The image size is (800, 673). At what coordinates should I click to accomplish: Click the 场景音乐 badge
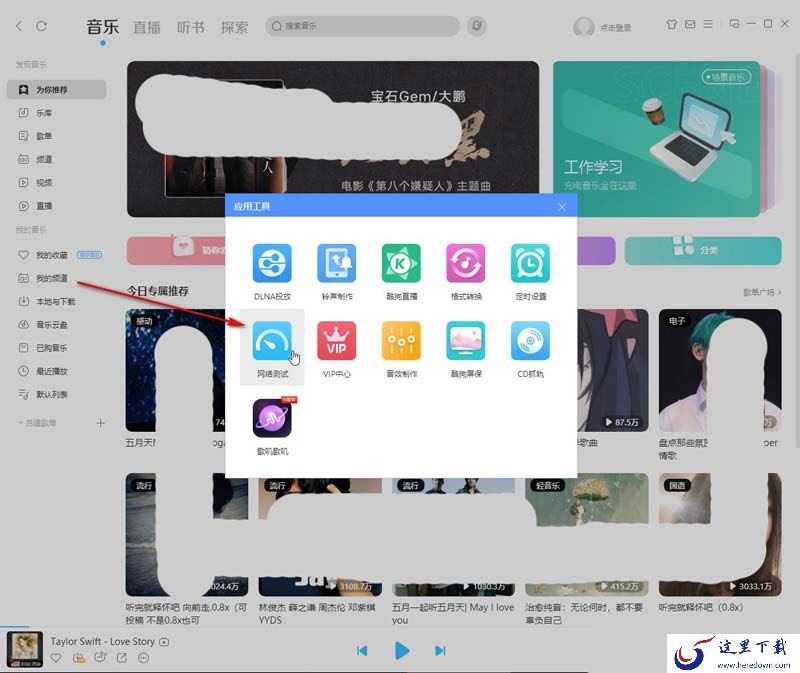[727, 77]
